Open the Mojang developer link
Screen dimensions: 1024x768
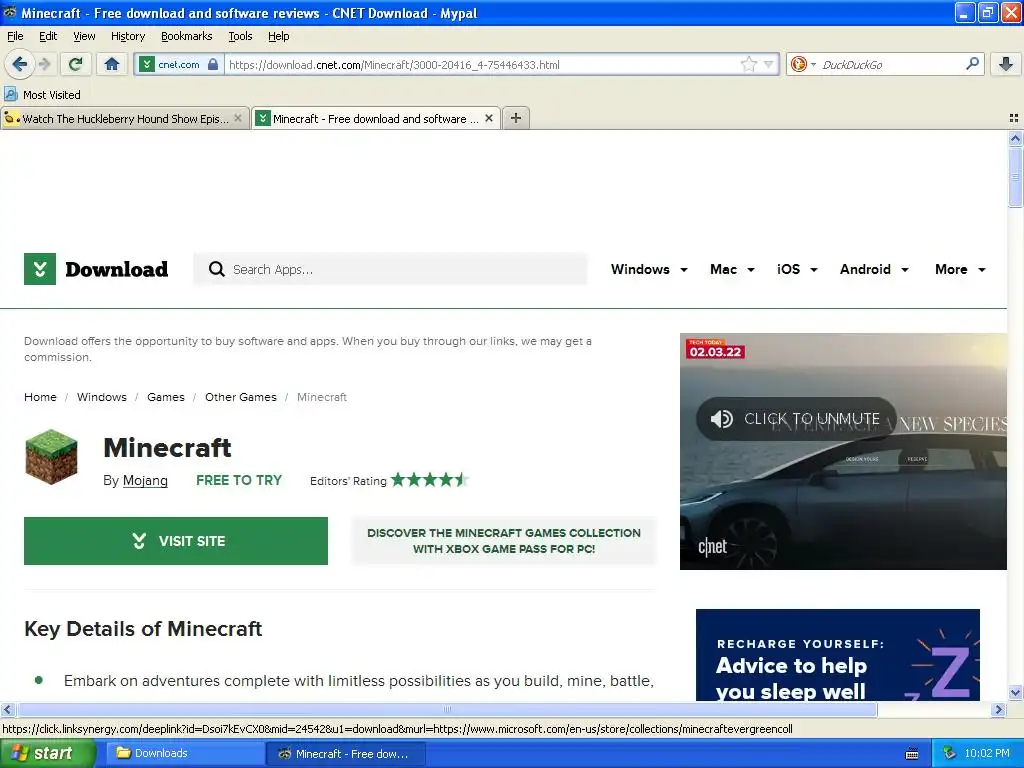(x=145, y=481)
